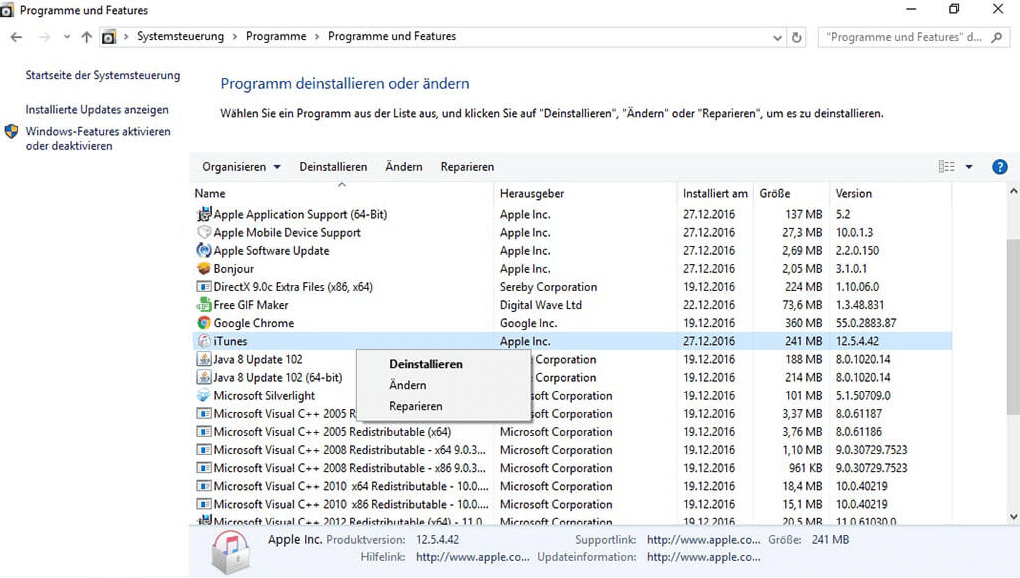Choose Ändern in the context menu
Viewport: 1020px width, 578px height.
408,385
